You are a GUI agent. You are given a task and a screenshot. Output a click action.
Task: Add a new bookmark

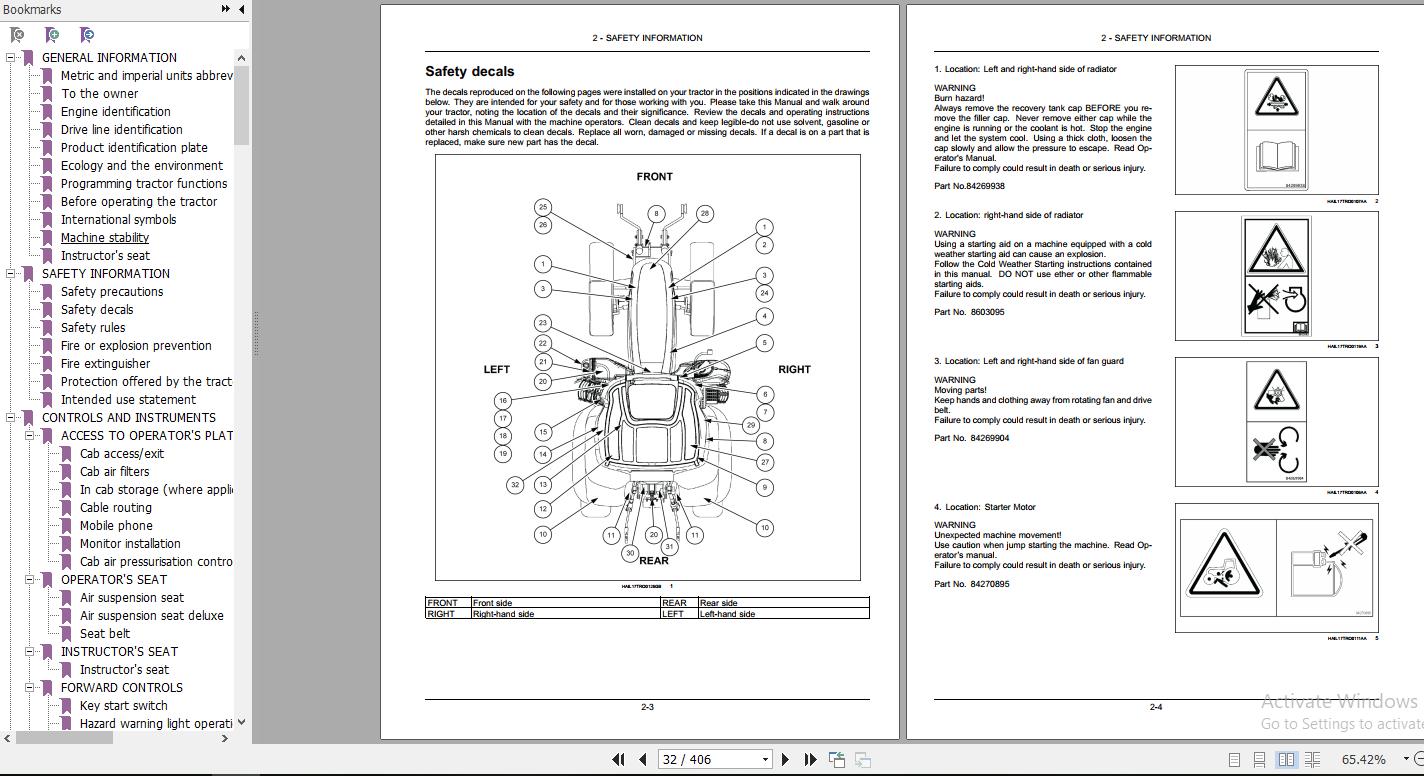click(51, 35)
